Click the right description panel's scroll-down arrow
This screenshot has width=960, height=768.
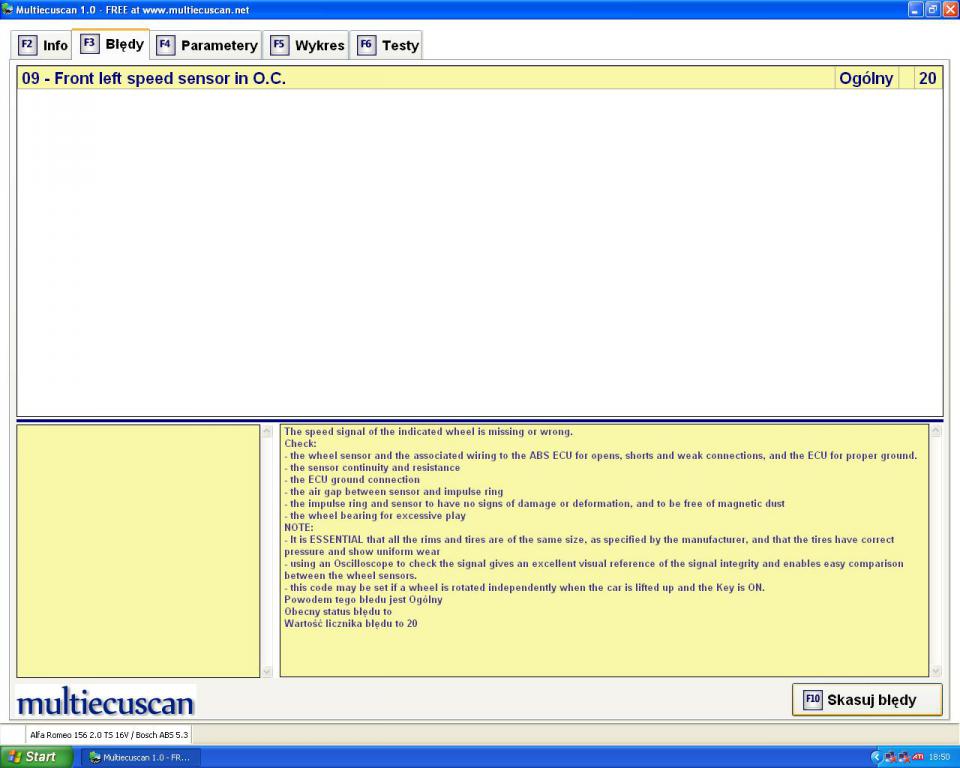click(936, 671)
